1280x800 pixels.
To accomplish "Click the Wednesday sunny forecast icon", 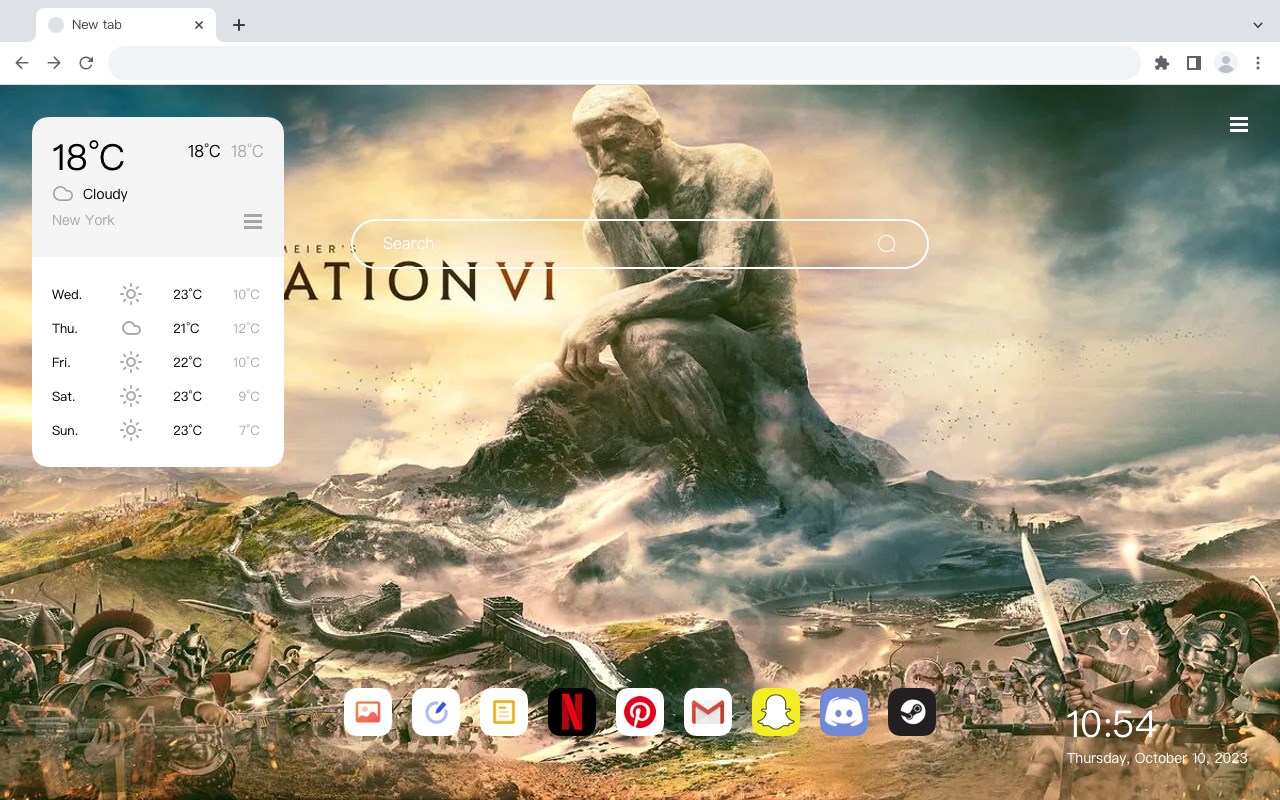I will tap(131, 294).
